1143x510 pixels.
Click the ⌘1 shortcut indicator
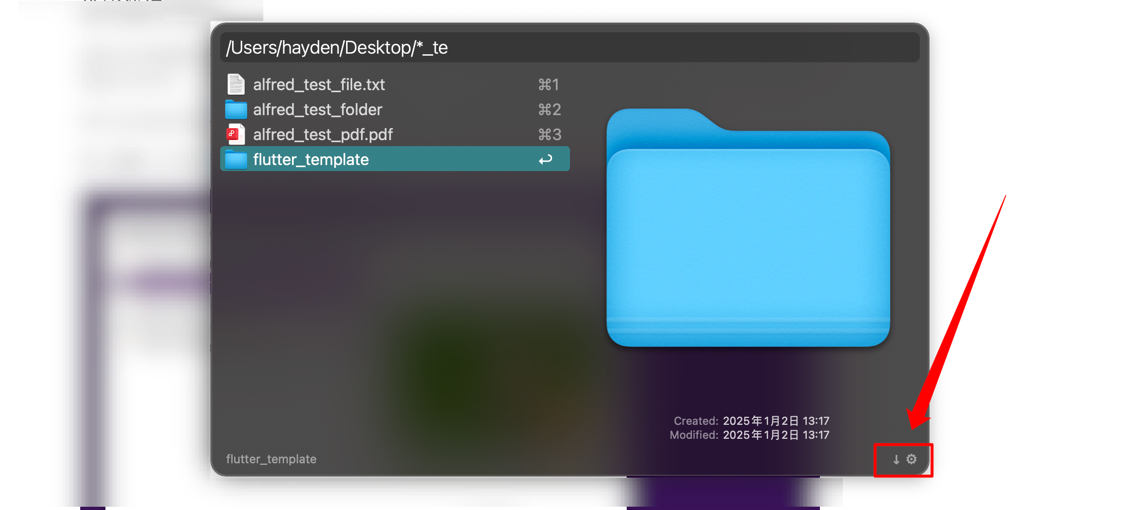tap(548, 85)
